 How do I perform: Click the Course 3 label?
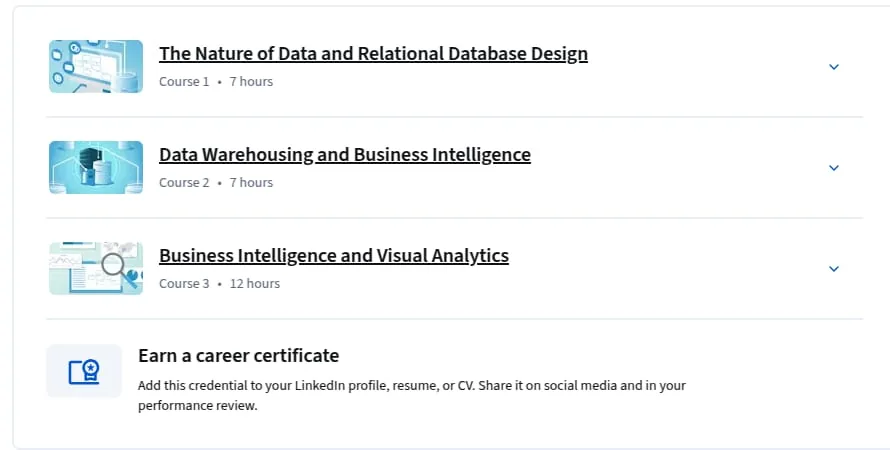184,284
